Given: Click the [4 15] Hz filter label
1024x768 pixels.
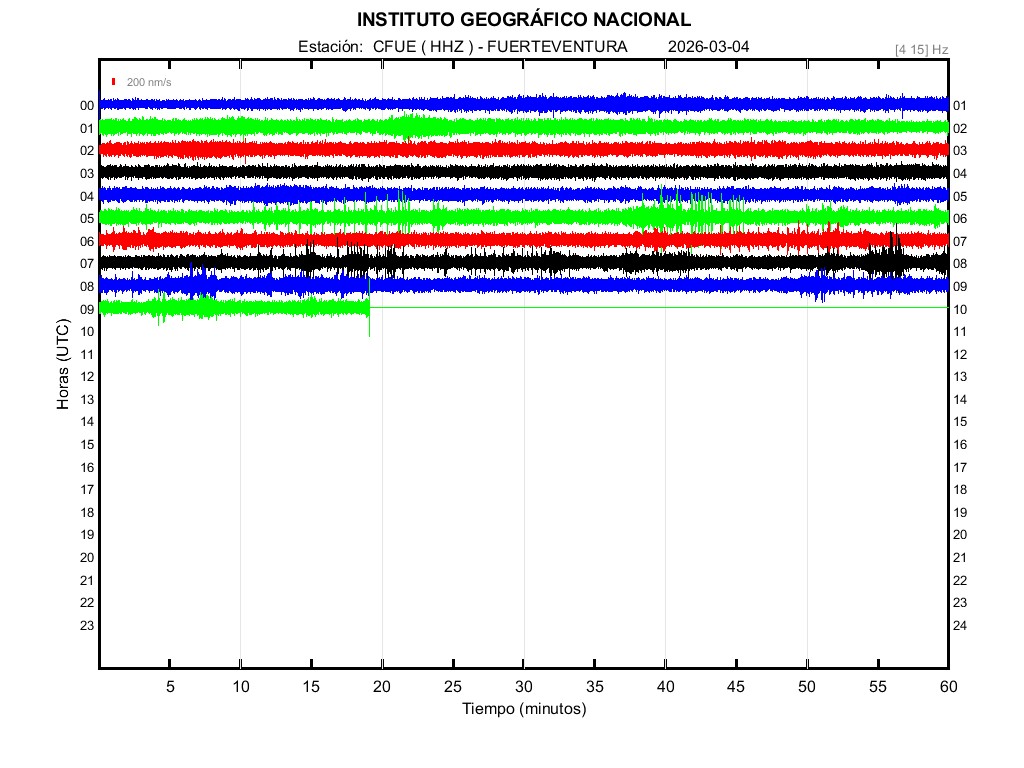Looking at the screenshot, I should click(x=921, y=48).
